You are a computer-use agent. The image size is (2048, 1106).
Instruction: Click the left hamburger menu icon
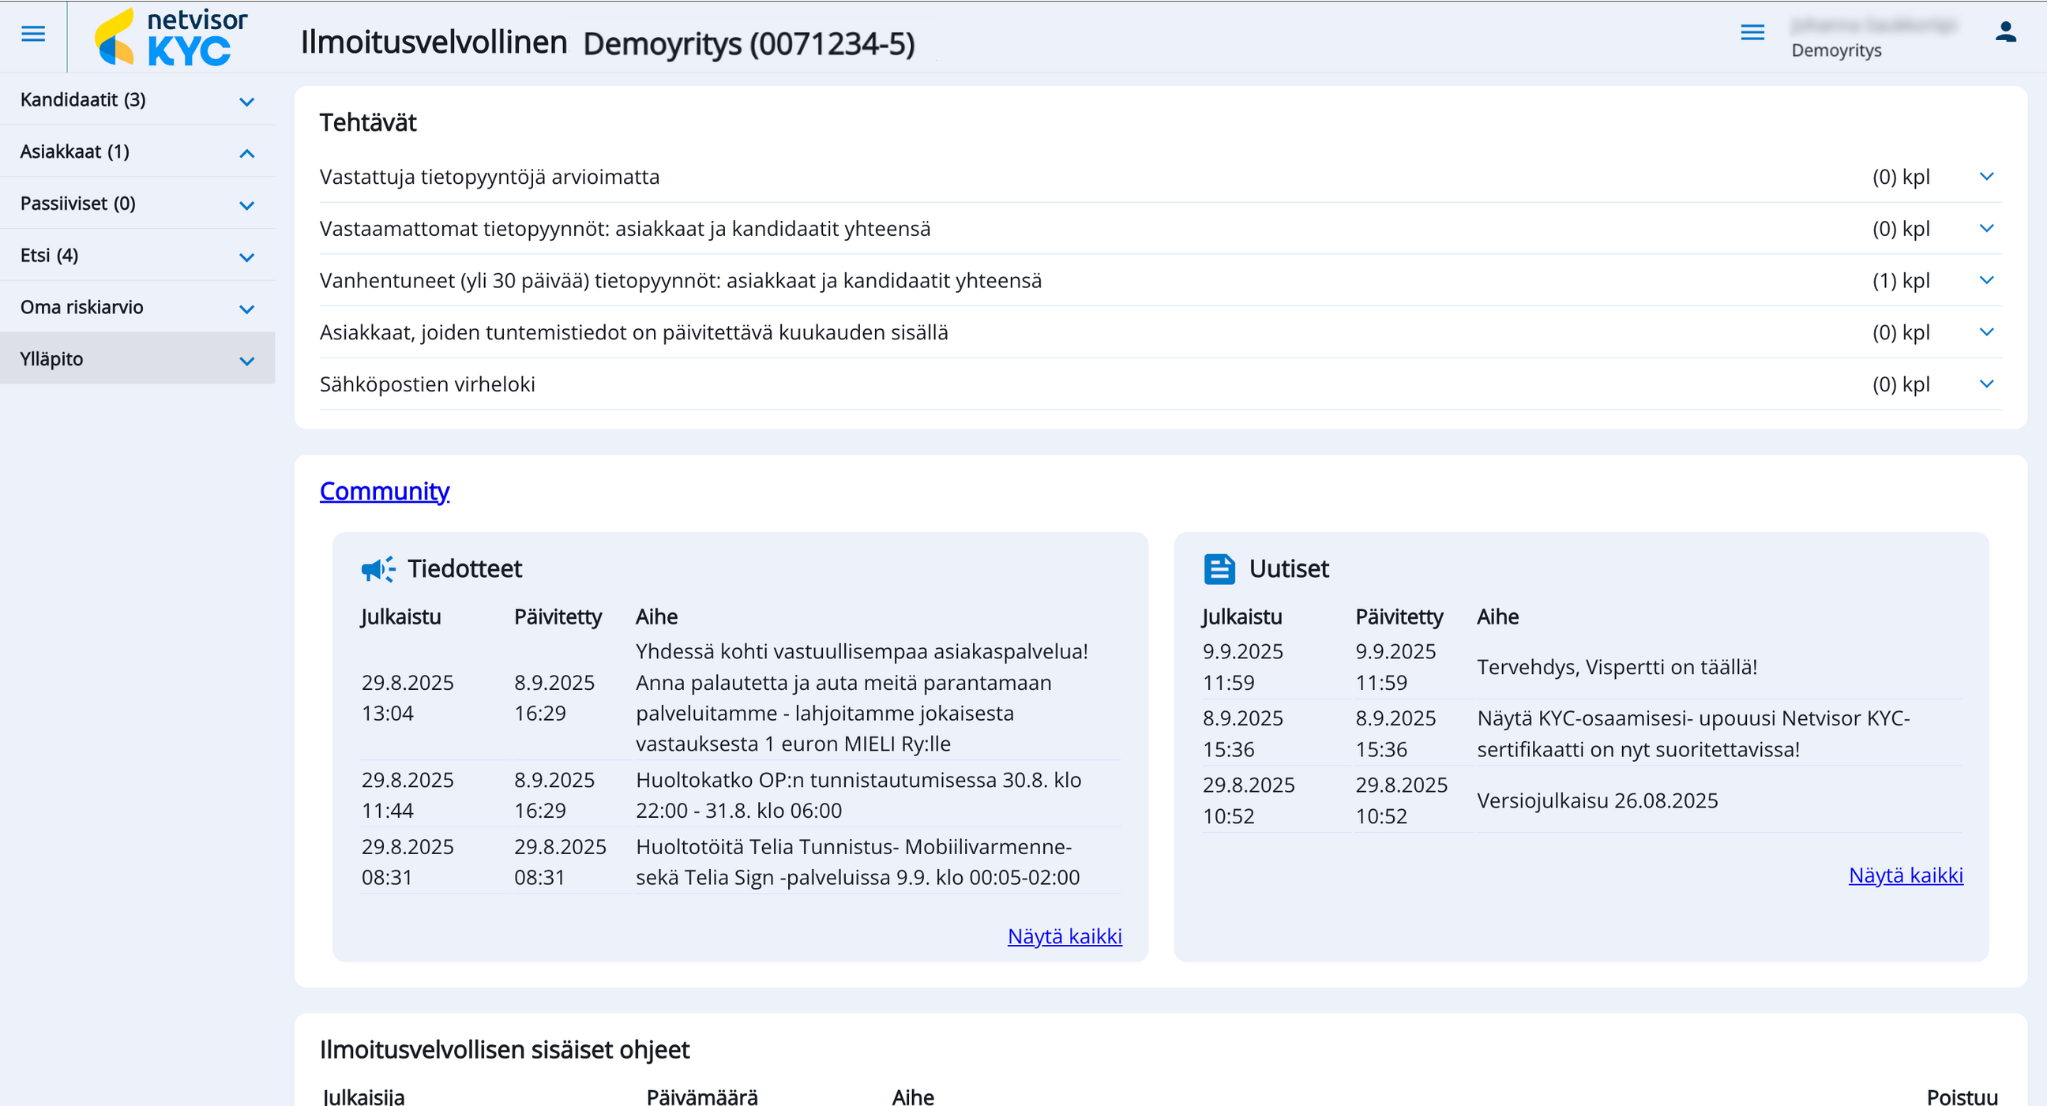pyautogui.click(x=33, y=35)
